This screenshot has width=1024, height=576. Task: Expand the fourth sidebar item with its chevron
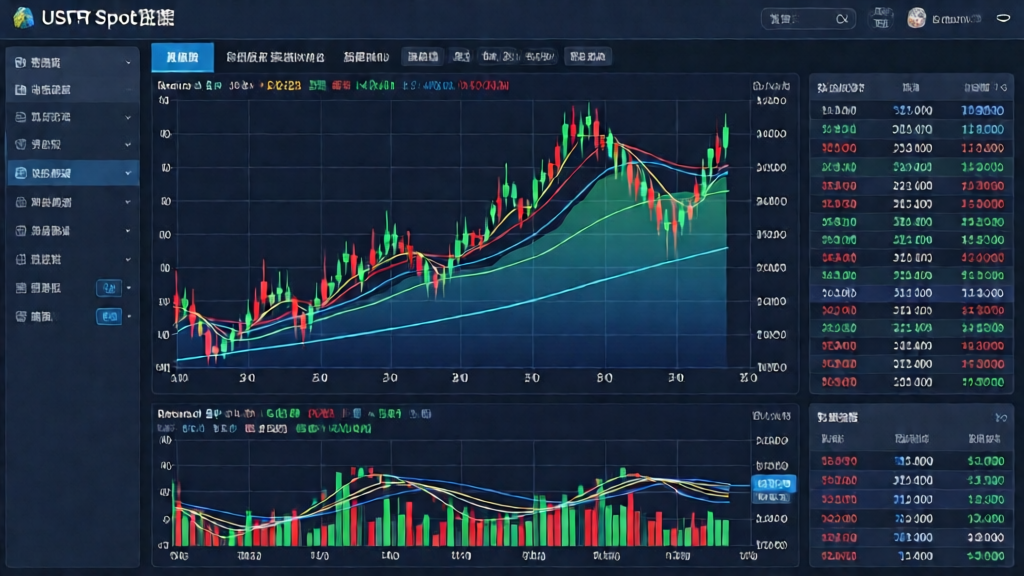click(x=128, y=145)
